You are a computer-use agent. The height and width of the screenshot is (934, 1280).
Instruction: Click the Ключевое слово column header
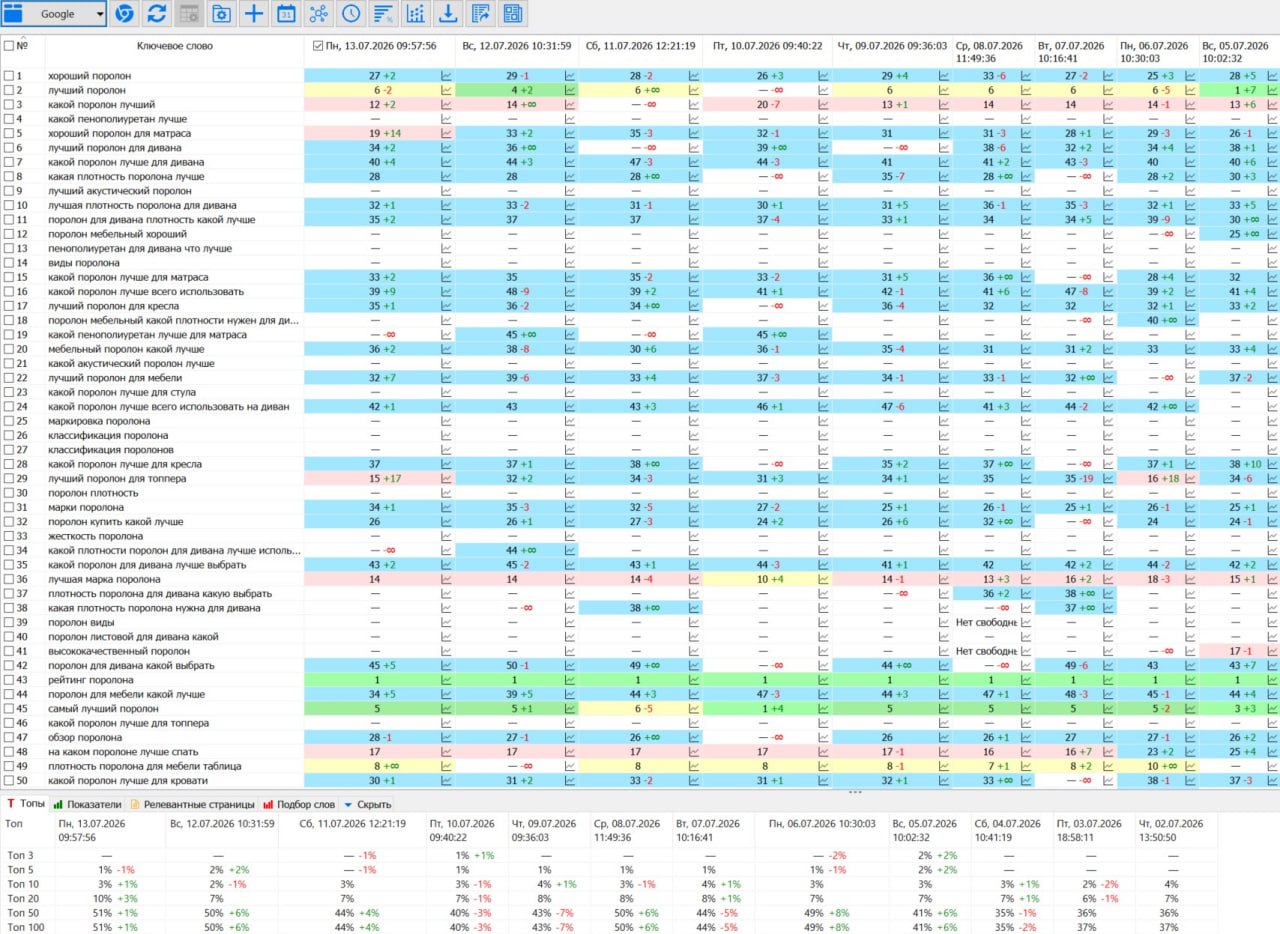(x=175, y=46)
